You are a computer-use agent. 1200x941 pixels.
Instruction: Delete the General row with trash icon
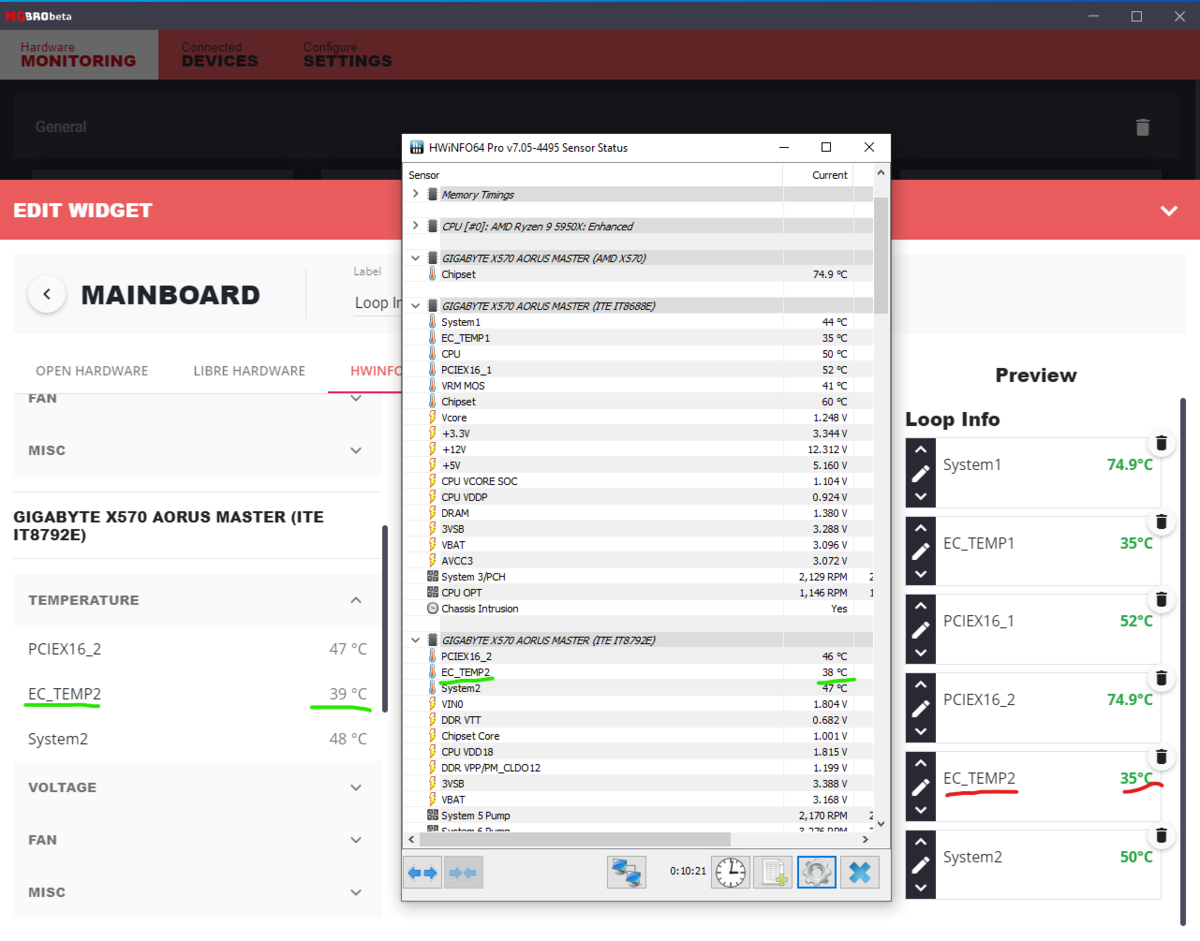click(1143, 127)
